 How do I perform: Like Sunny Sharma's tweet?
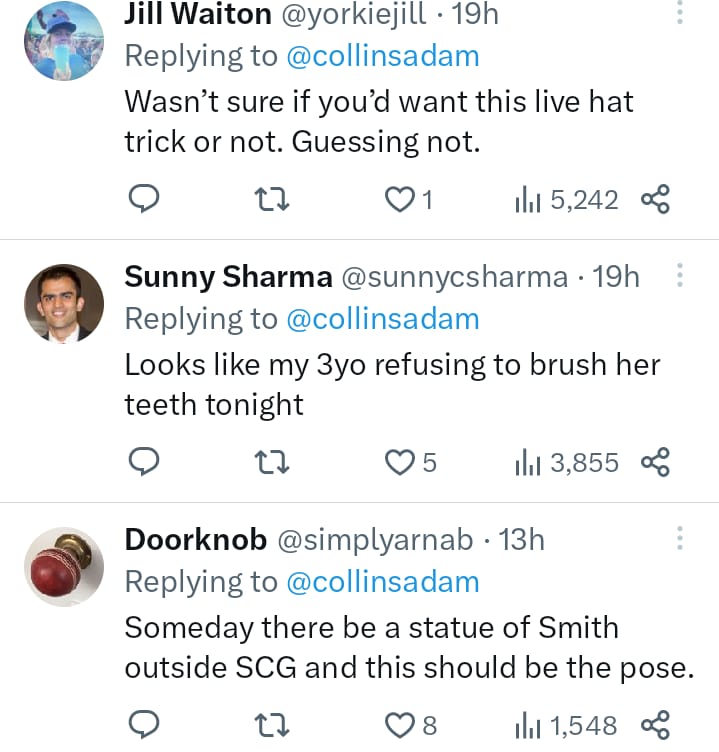click(401, 462)
